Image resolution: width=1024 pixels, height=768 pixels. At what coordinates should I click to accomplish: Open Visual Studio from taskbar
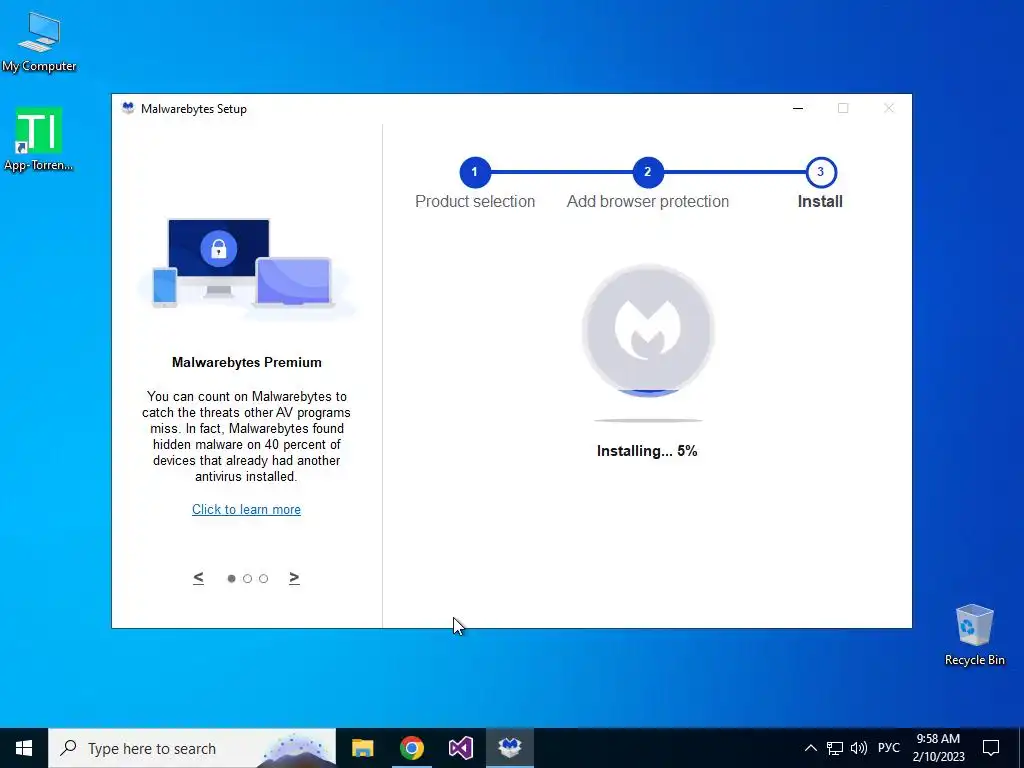pos(460,748)
